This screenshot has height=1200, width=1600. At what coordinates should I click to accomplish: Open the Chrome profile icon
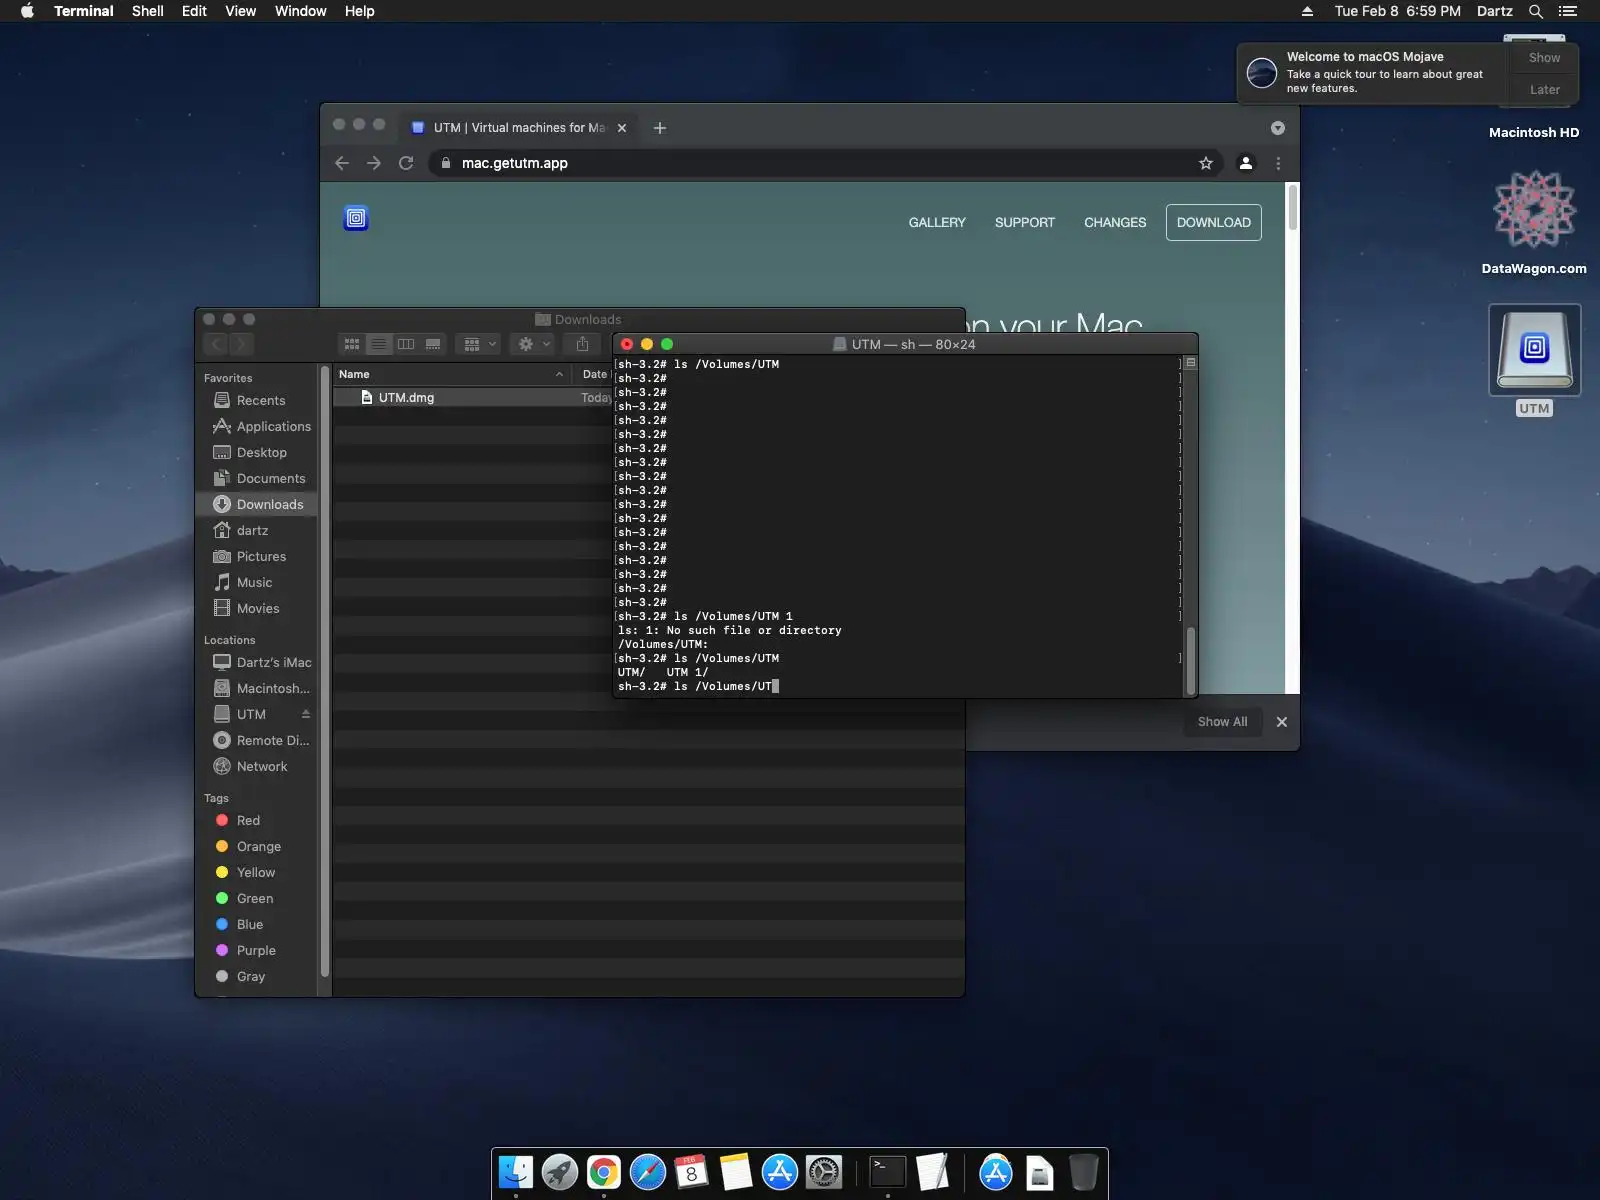pyautogui.click(x=1246, y=163)
